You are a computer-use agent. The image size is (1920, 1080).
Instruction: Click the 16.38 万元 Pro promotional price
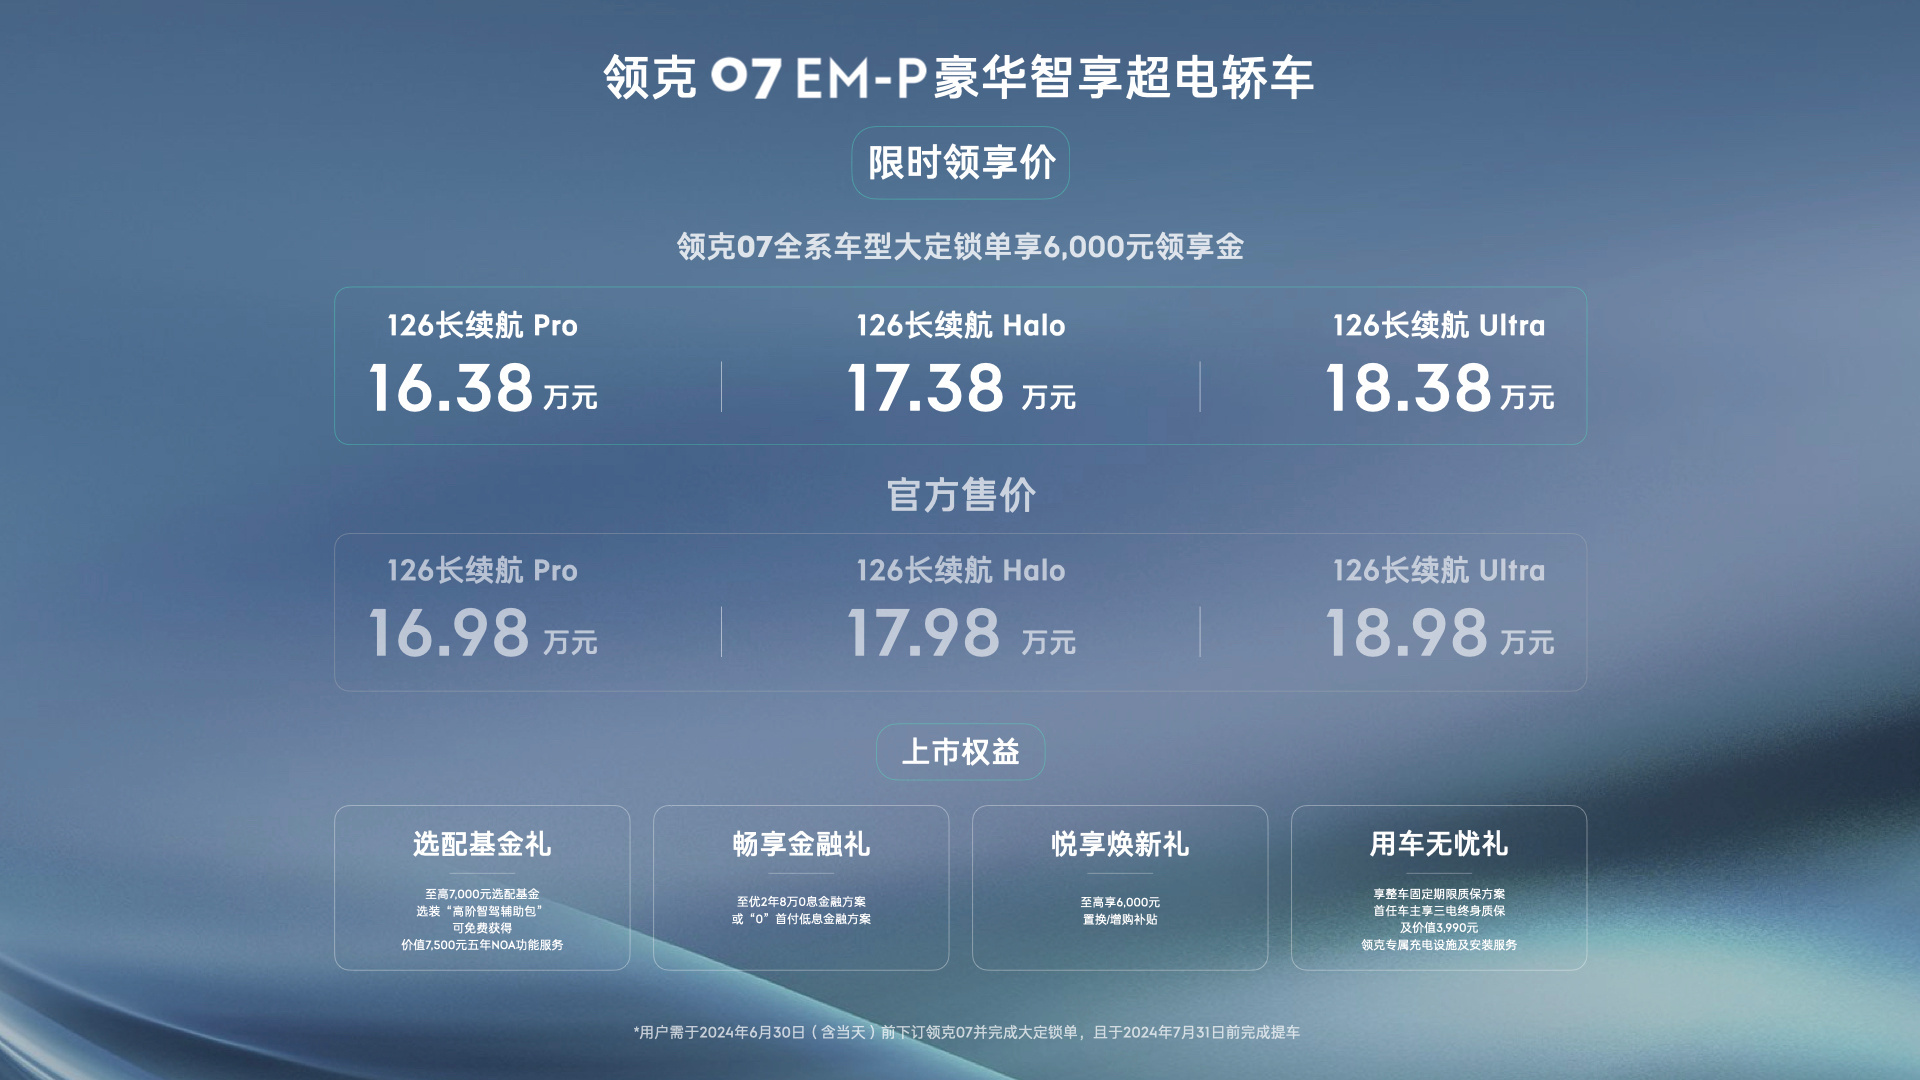point(483,388)
